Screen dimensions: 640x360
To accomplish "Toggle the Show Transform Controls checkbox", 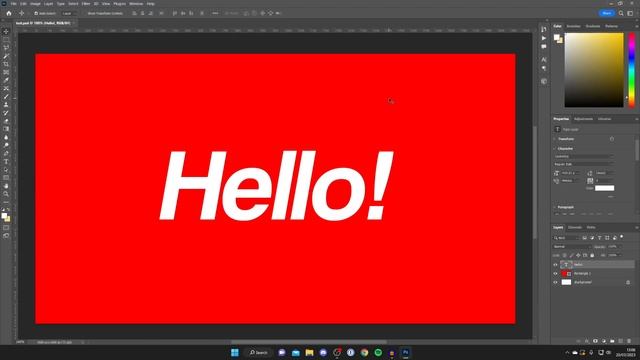I will point(85,13).
